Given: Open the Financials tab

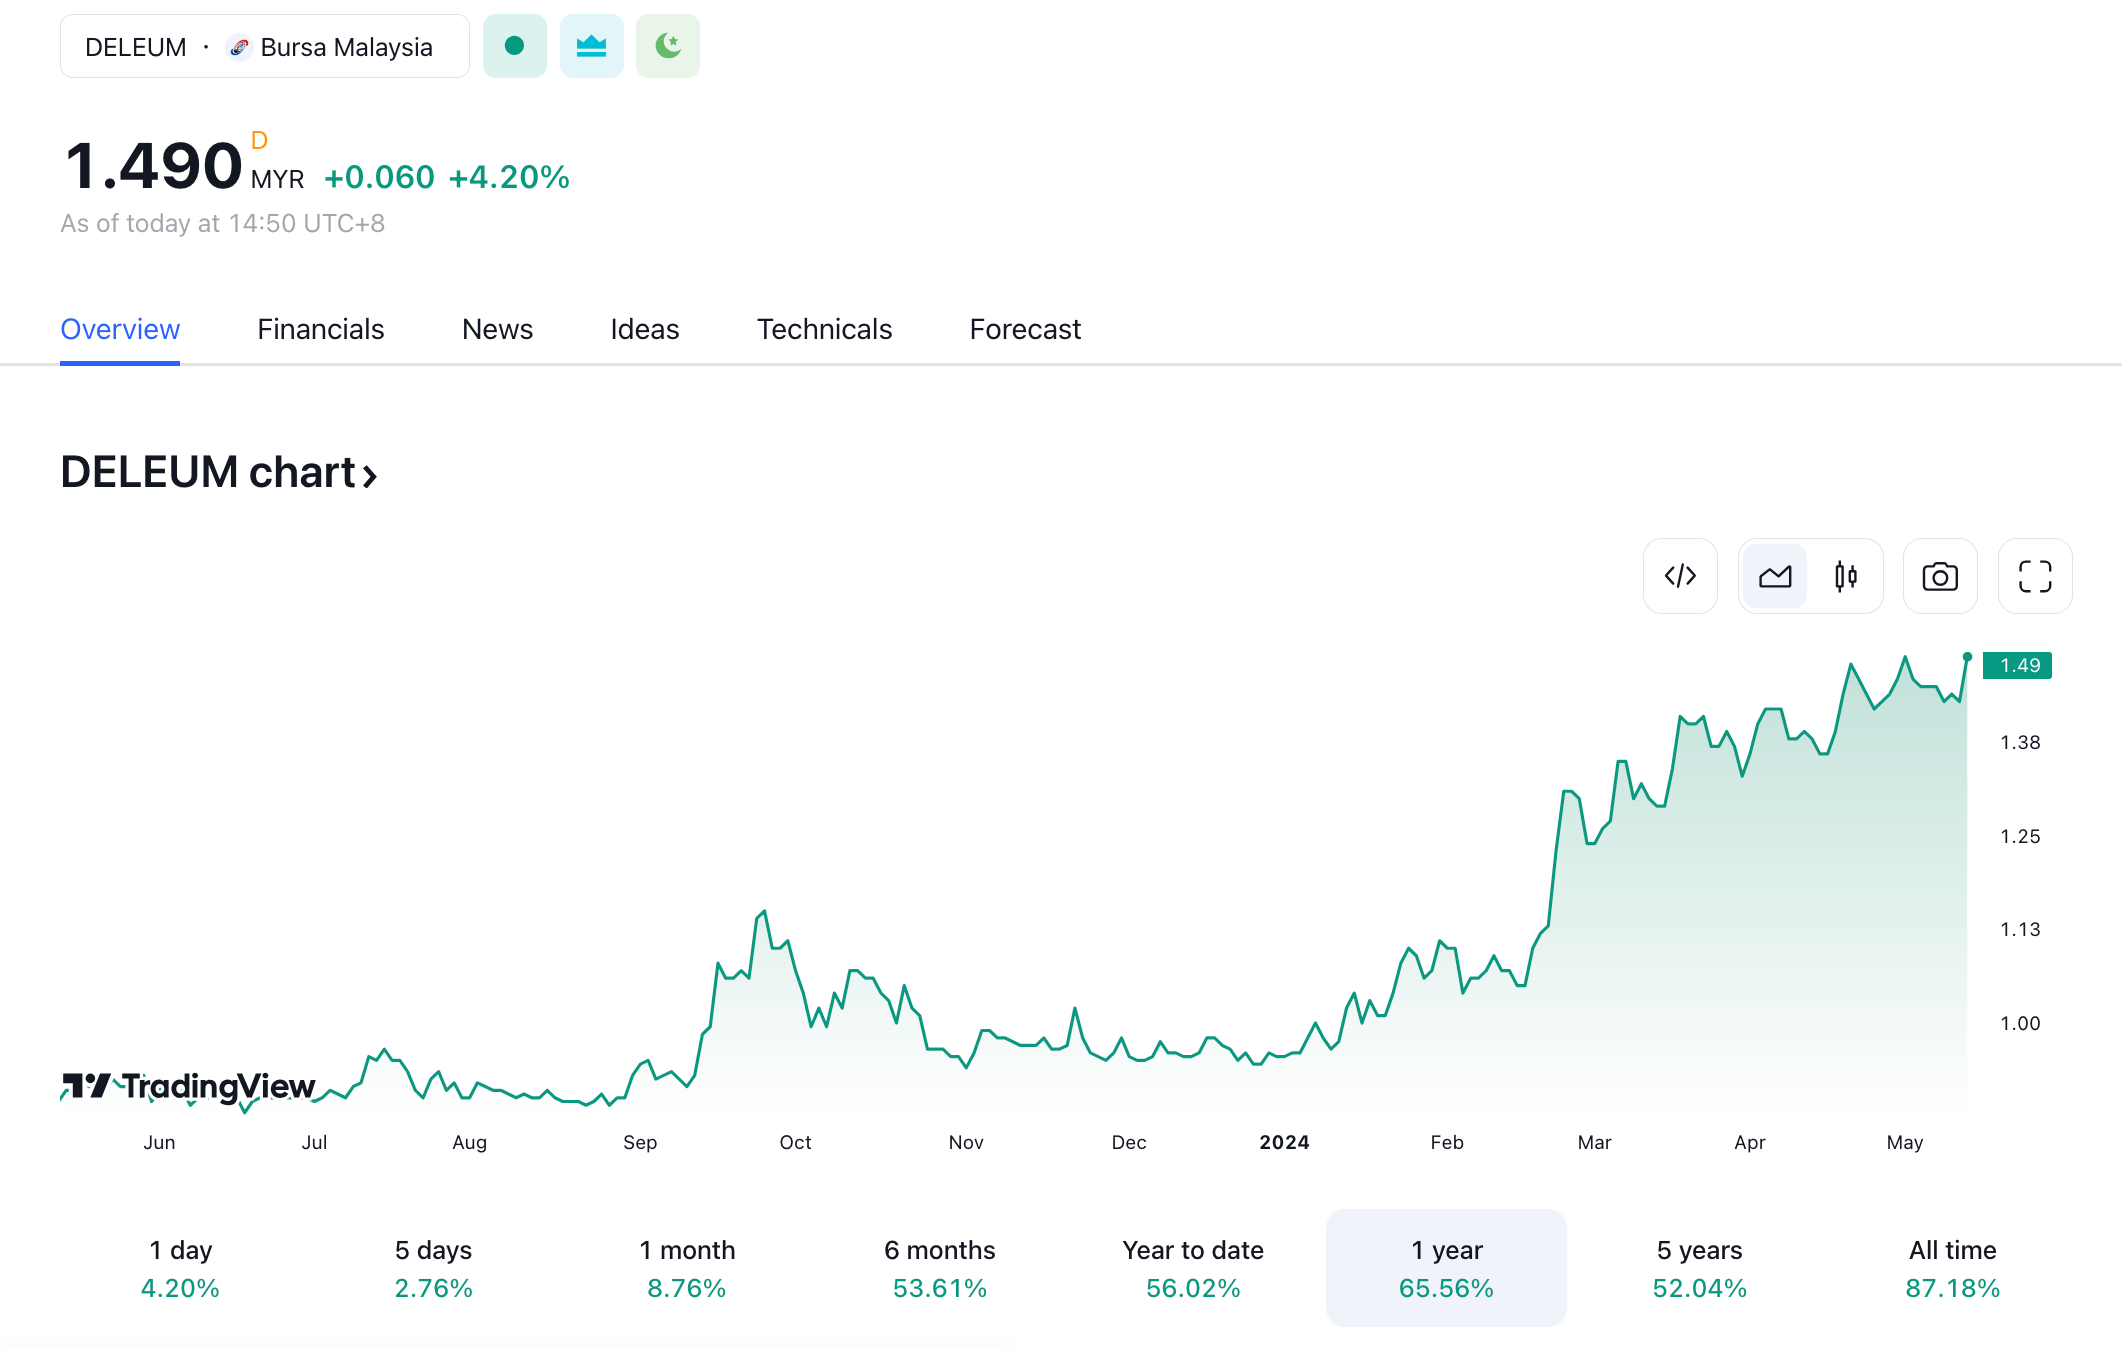Looking at the screenshot, I should click(x=320, y=329).
